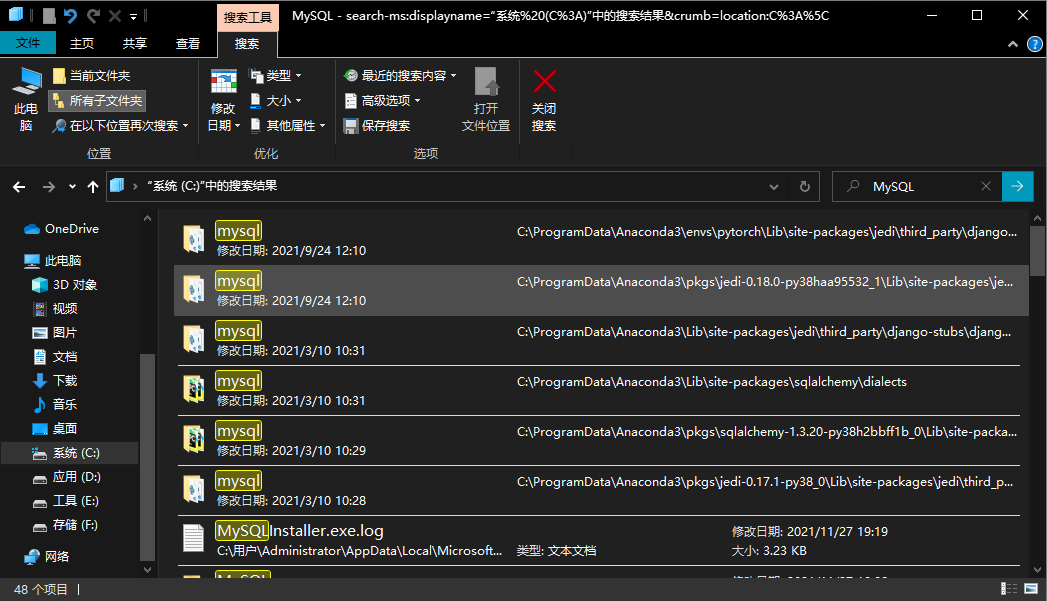Click the Redo icon in title bar
The image size is (1047, 601).
tap(93, 15)
